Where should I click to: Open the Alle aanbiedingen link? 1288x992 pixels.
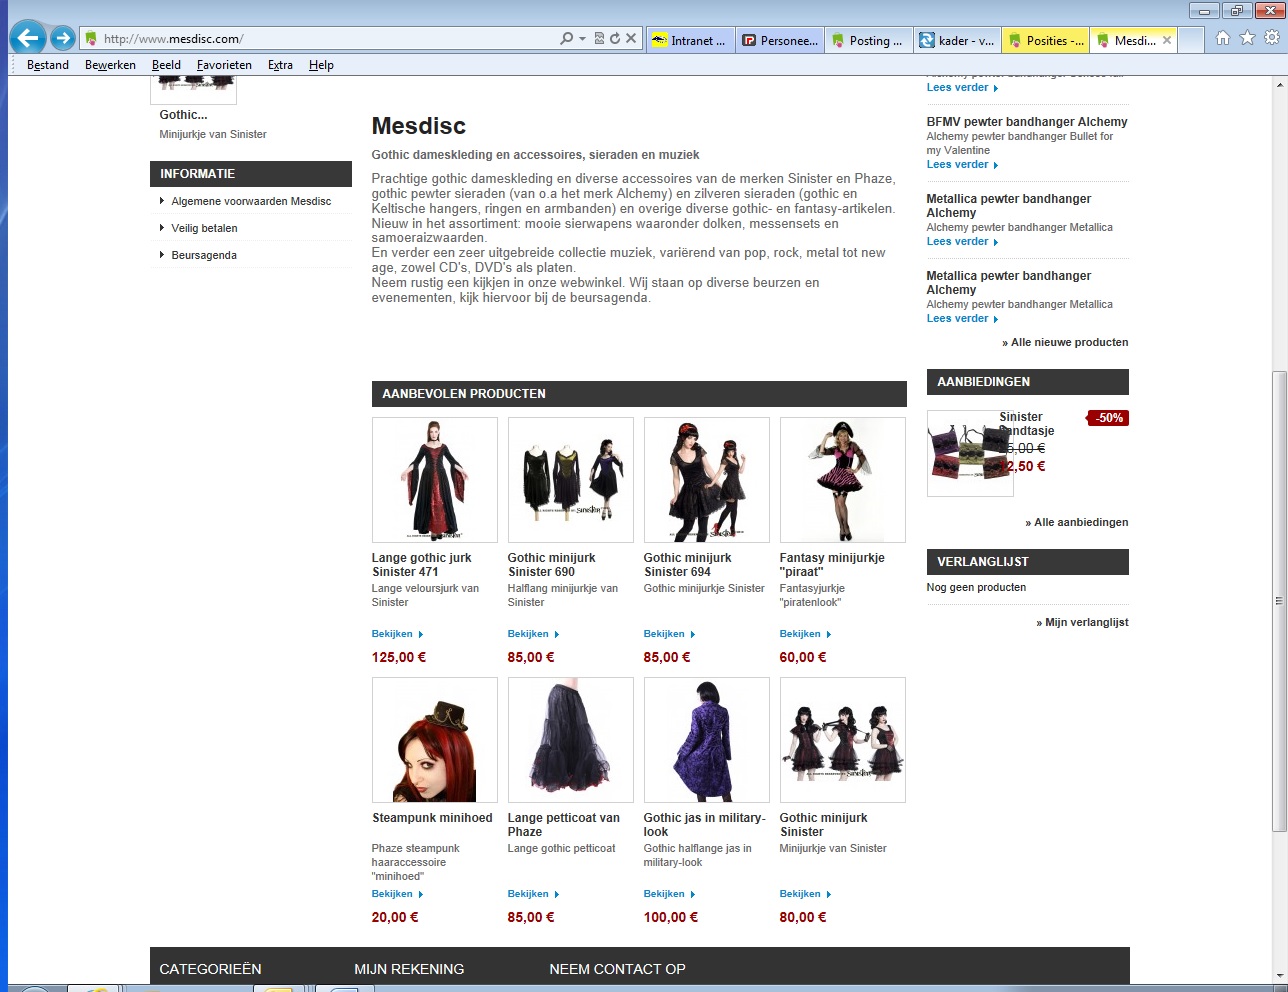coord(1077,522)
